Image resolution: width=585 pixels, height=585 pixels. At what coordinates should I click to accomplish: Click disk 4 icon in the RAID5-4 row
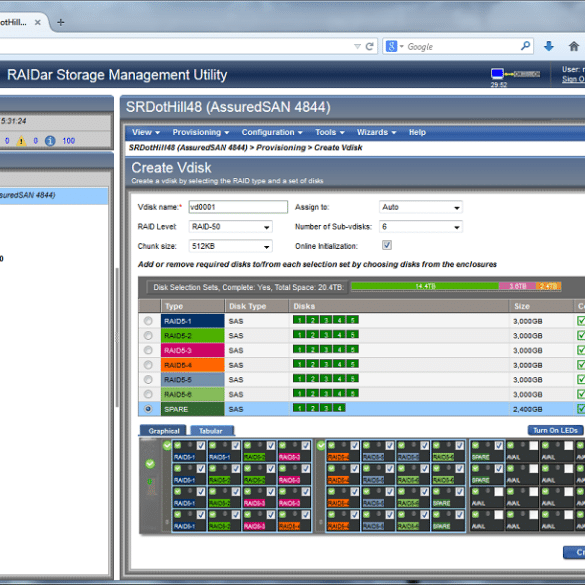click(x=339, y=364)
